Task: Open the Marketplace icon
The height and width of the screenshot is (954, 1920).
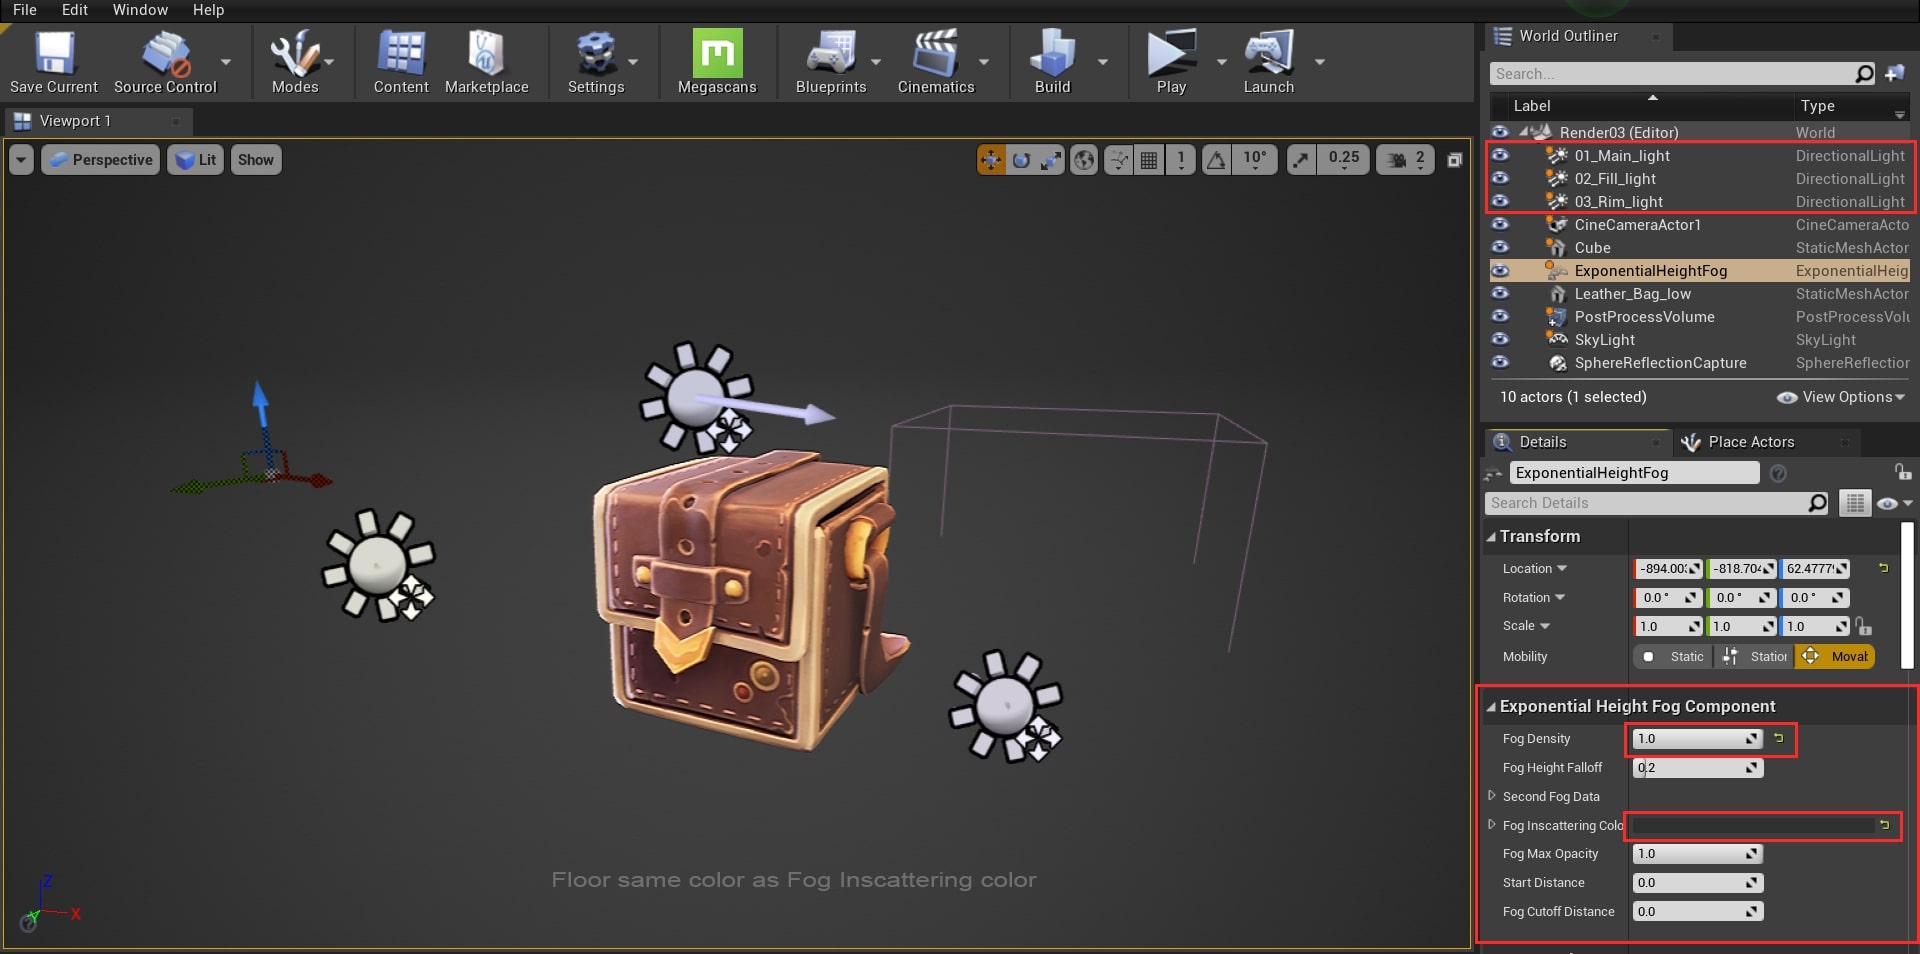Action: pyautogui.click(x=486, y=55)
